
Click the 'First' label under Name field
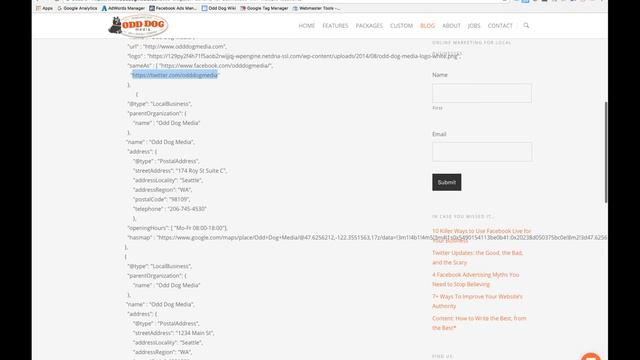(x=437, y=108)
